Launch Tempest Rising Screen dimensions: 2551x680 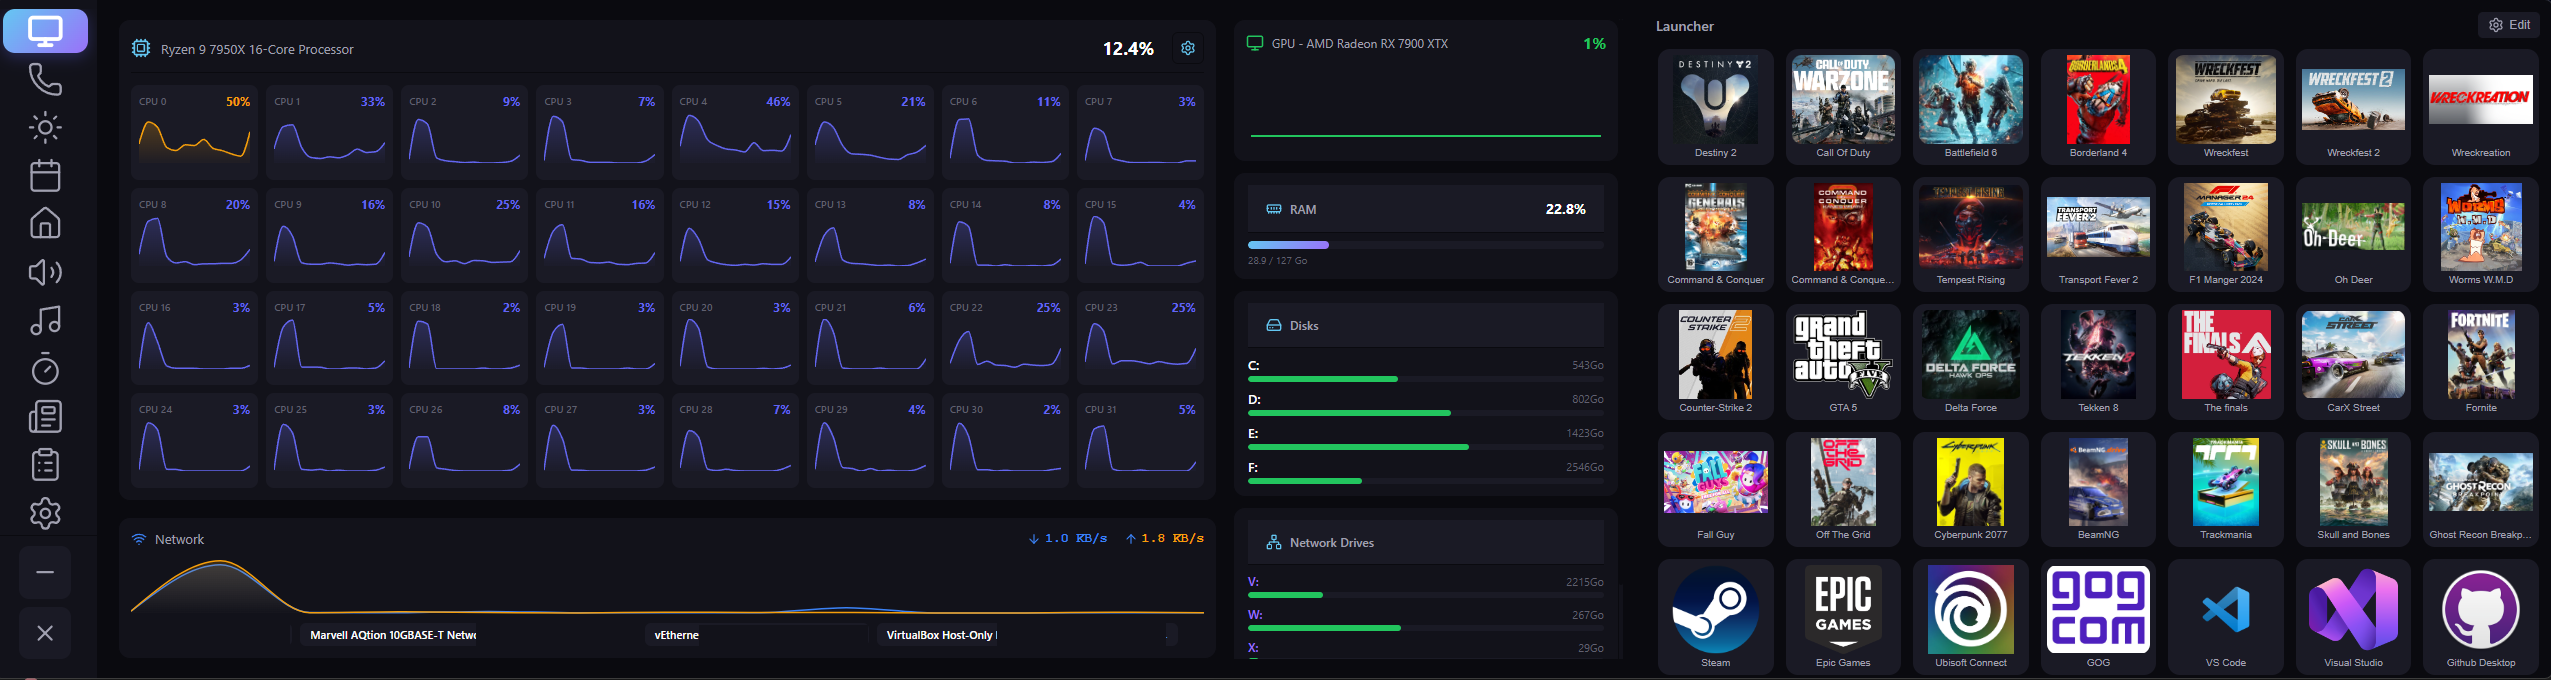click(x=1970, y=234)
